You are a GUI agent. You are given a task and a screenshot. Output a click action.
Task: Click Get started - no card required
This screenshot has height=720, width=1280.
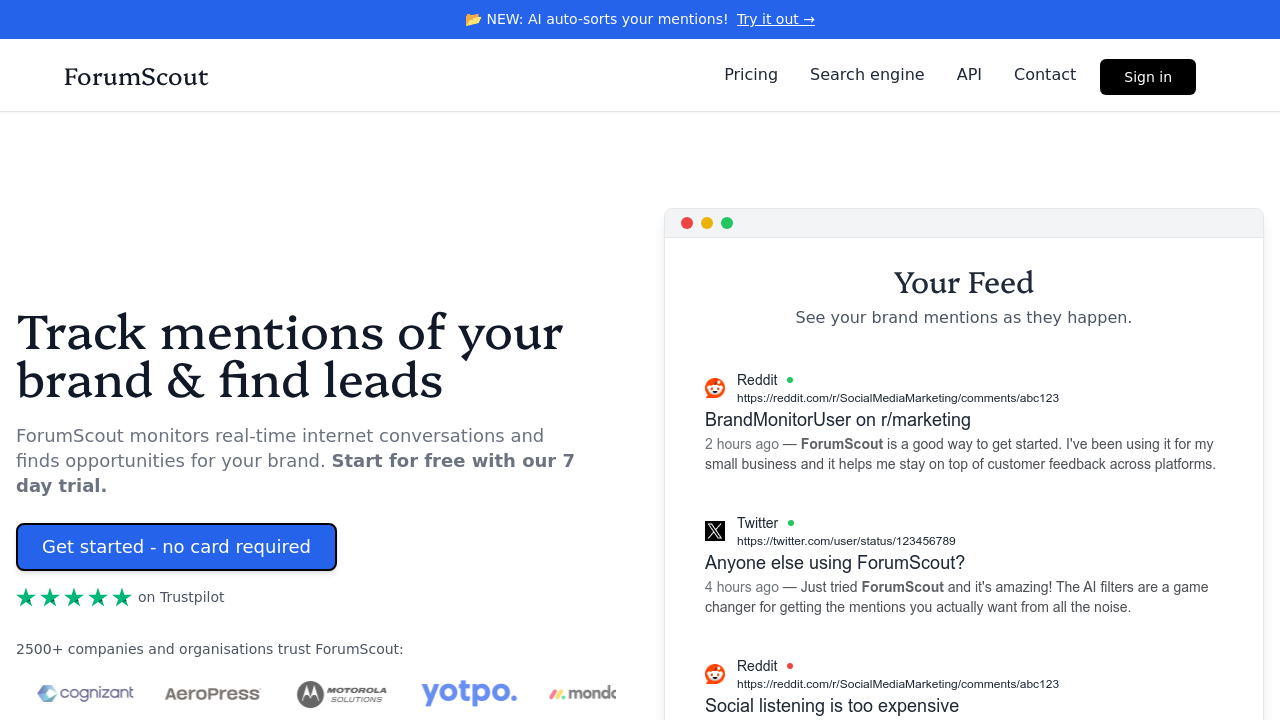(x=176, y=547)
